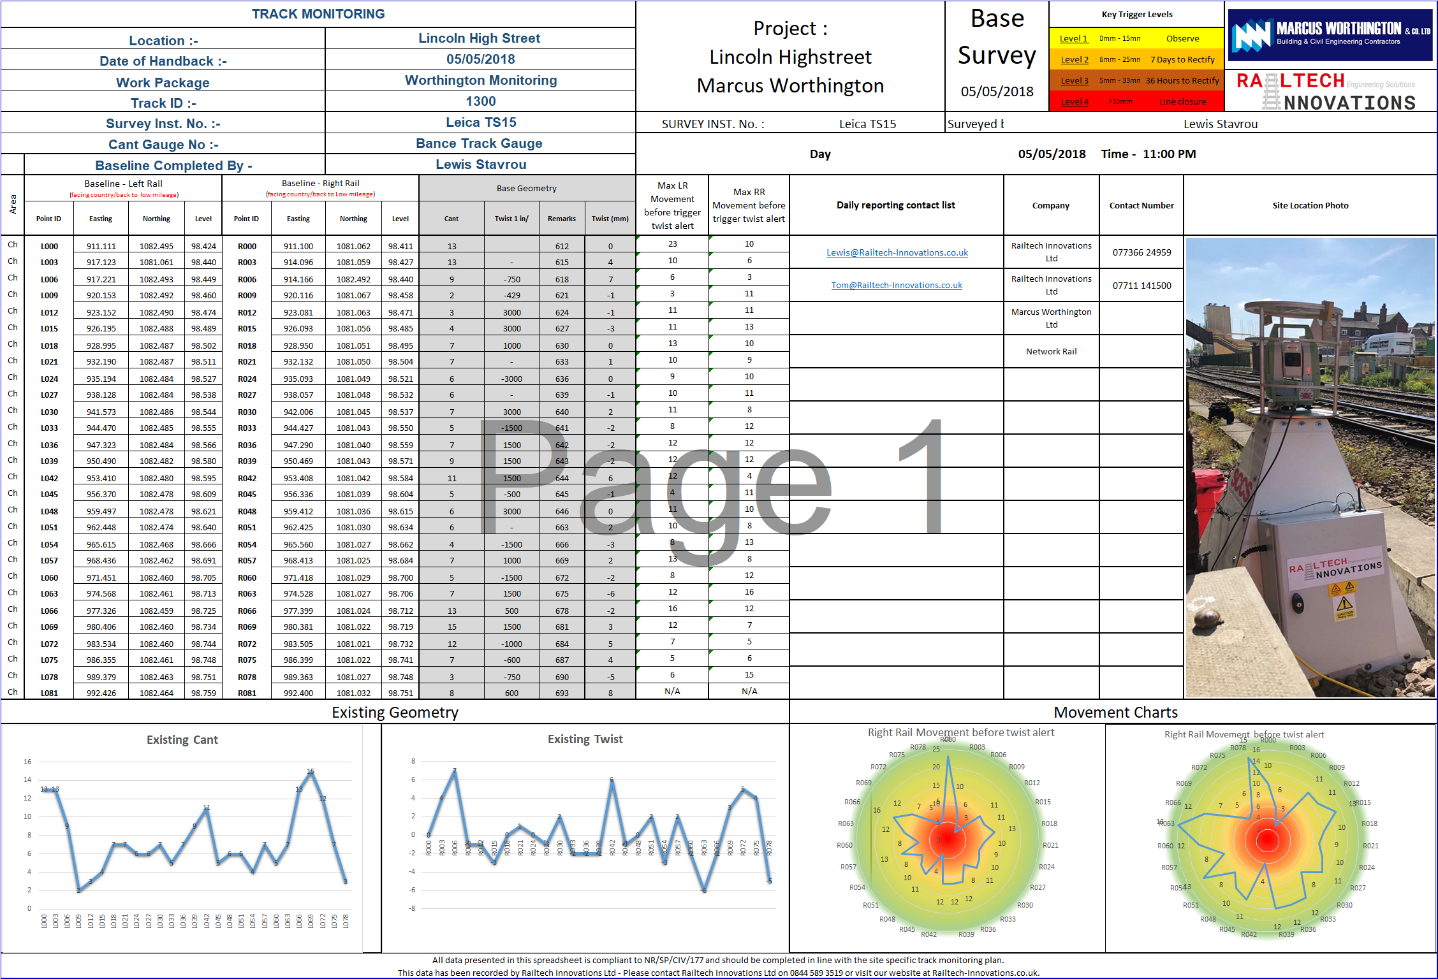Select phone number 077366 24959
Viewport: 1438px width, 979px height.
tap(1142, 252)
